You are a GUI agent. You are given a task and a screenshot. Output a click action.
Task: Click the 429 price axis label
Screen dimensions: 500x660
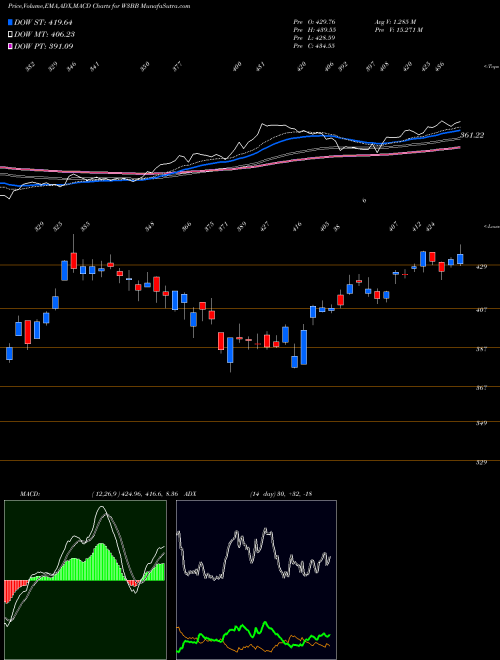(x=481, y=267)
